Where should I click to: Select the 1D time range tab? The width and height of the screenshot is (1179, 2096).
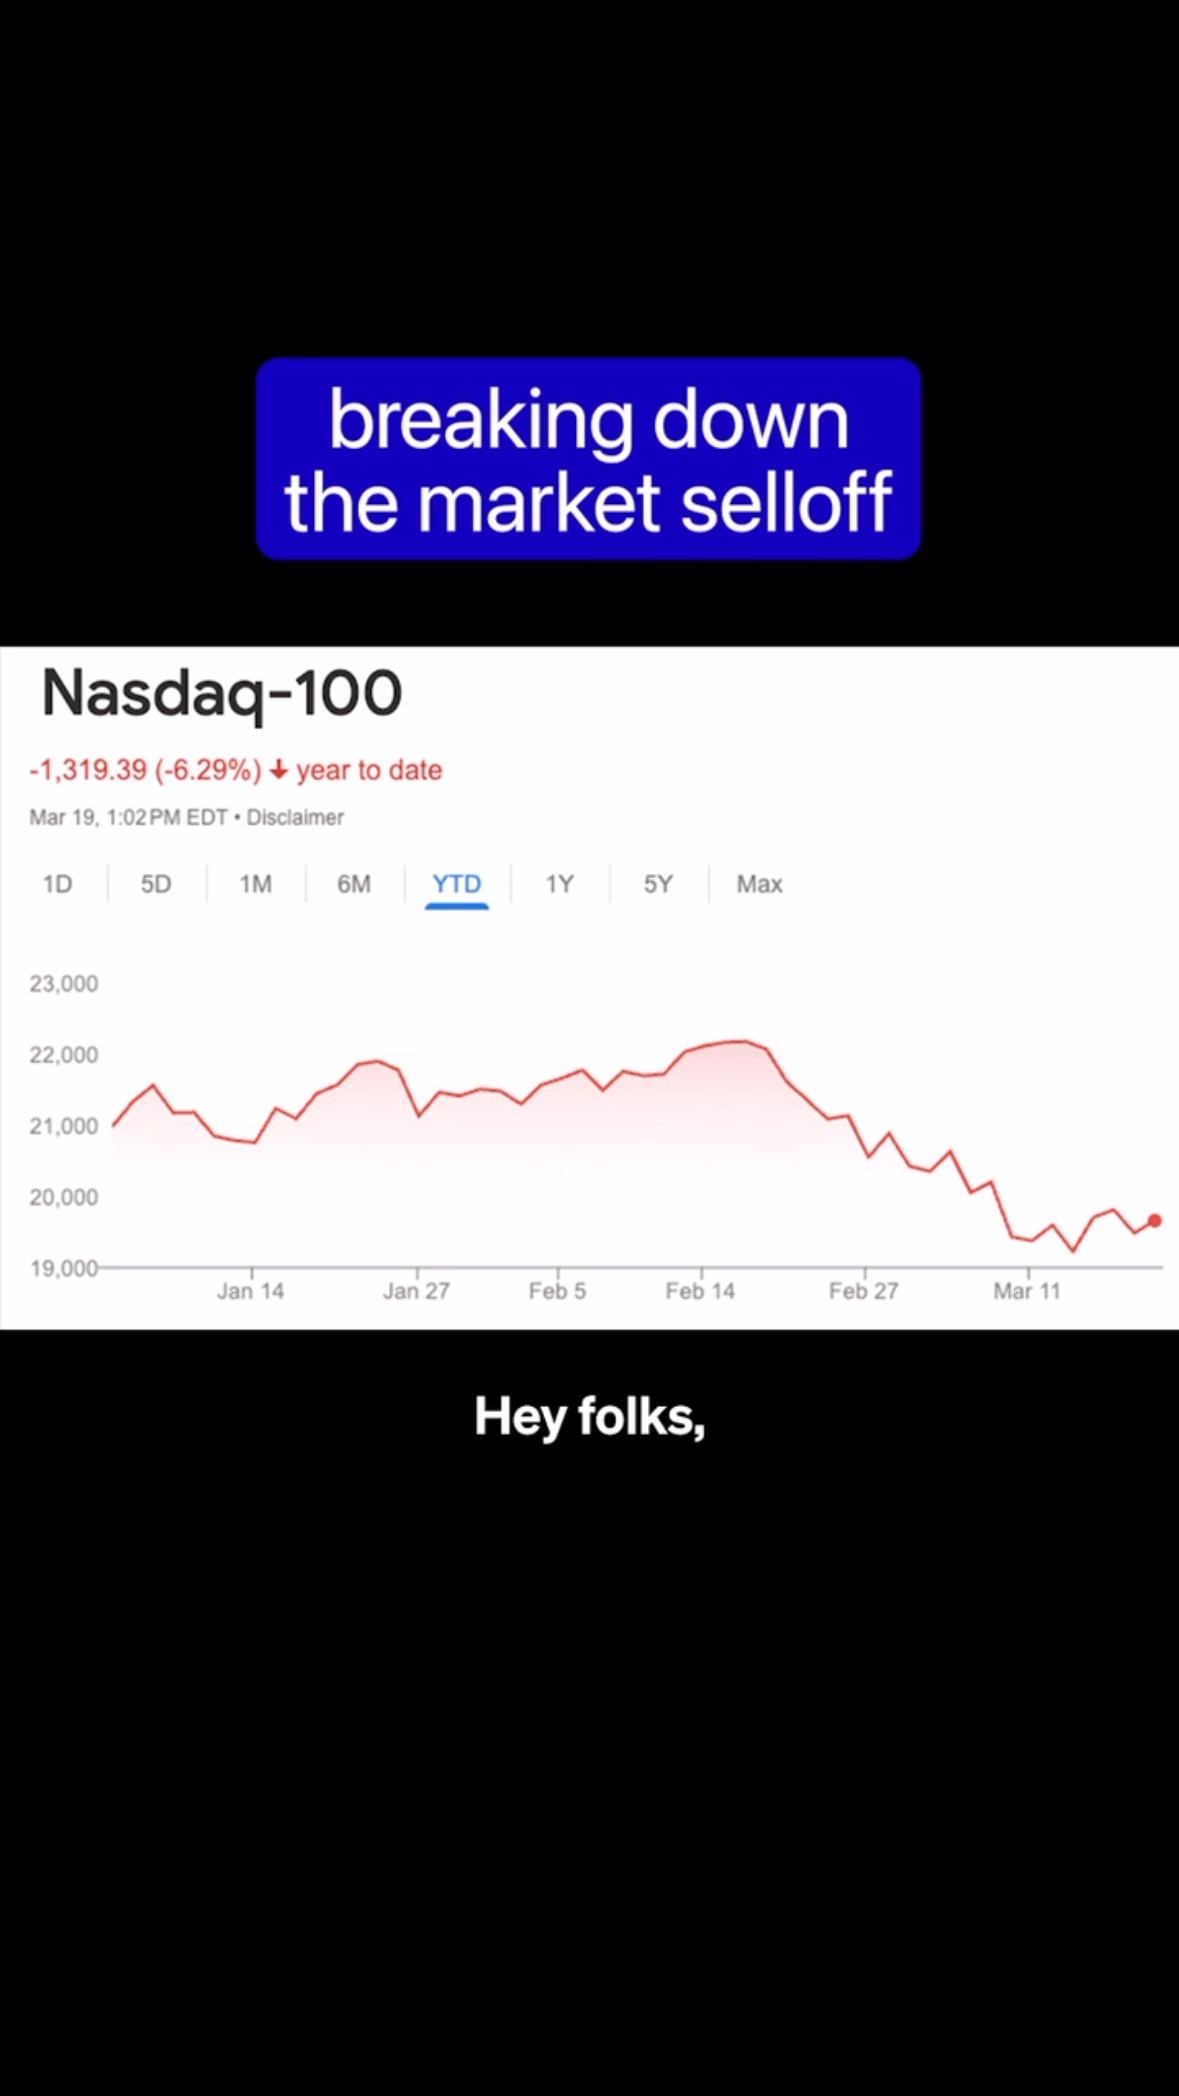coord(57,884)
